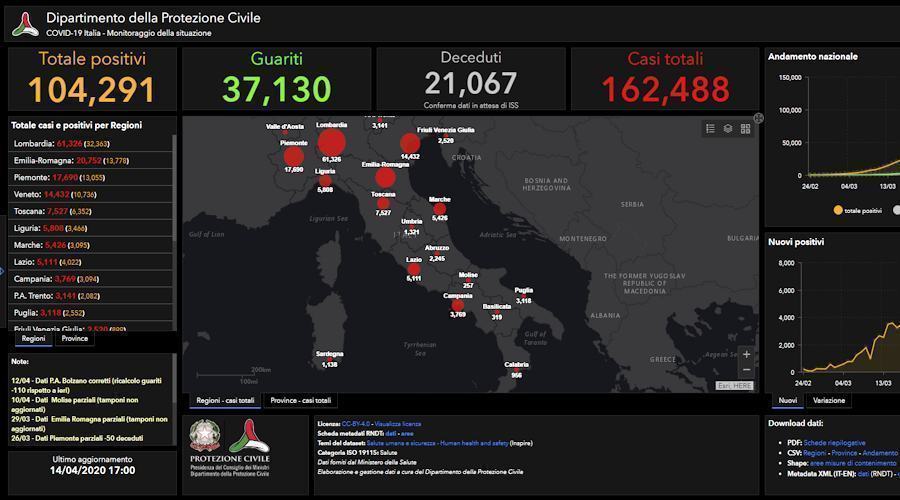Open the map layers list icon
This screenshot has height=500, width=900.
(728, 128)
